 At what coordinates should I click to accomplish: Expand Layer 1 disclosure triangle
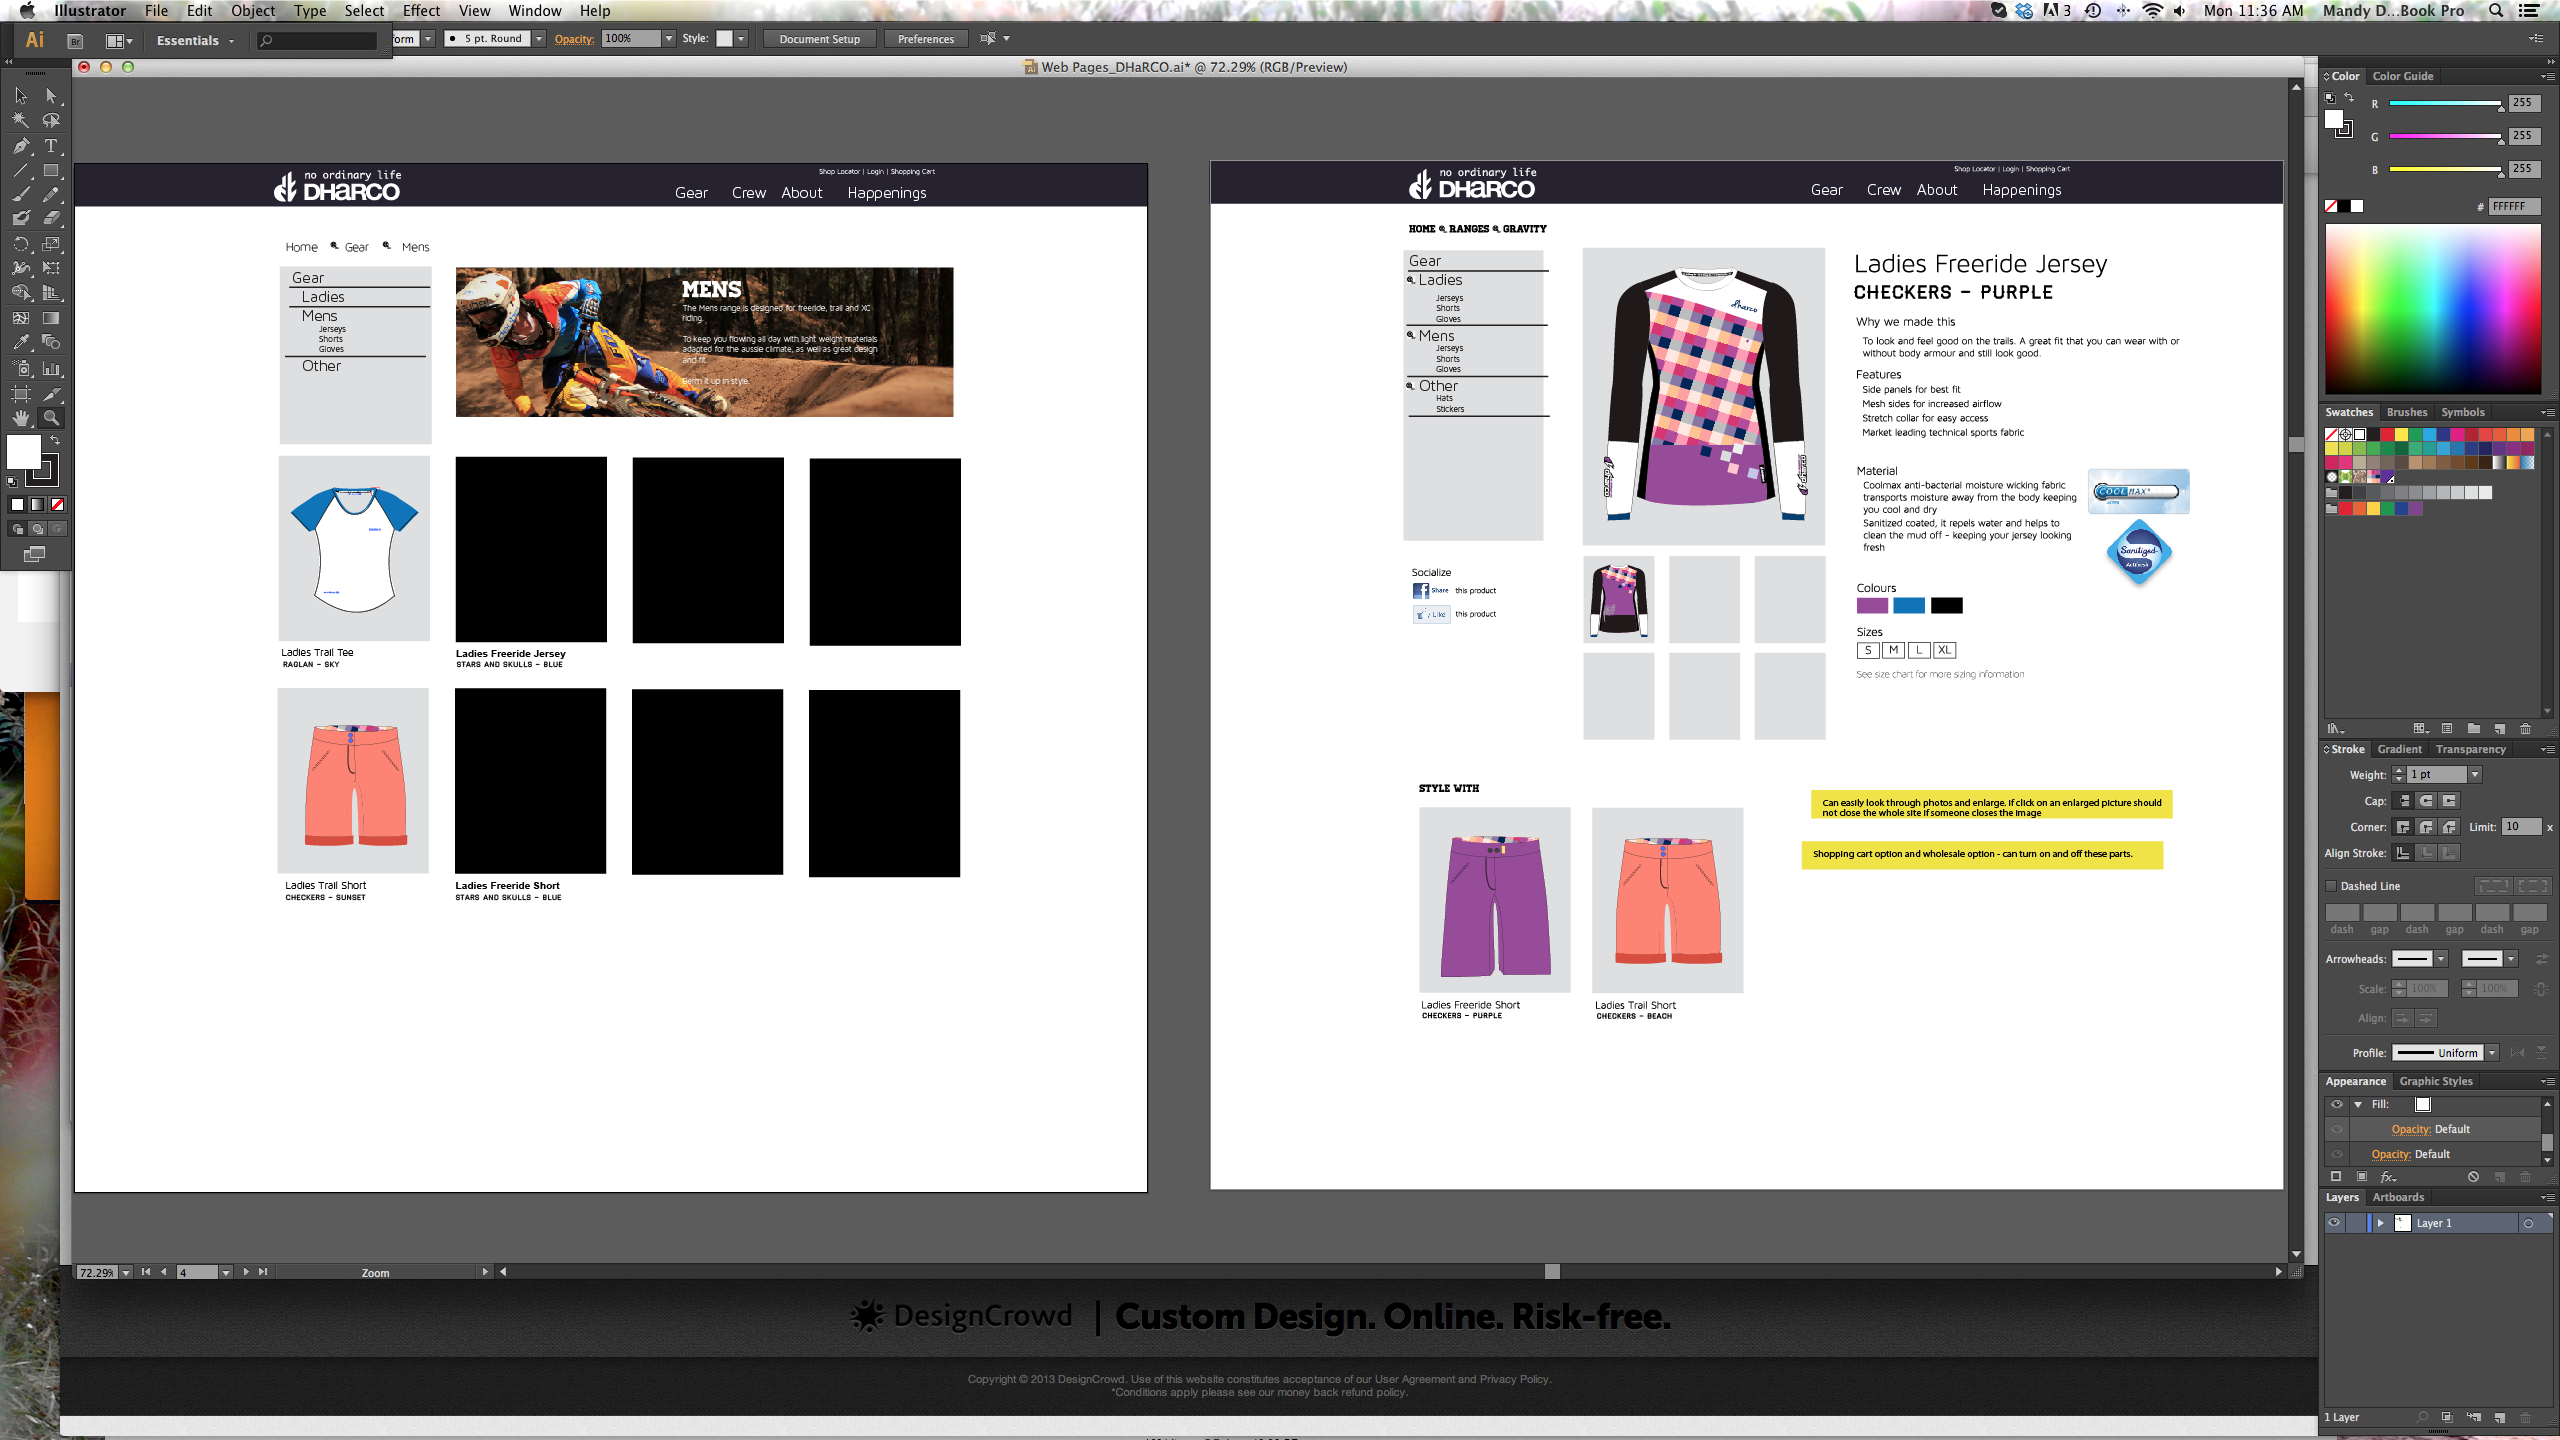(x=2381, y=1223)
